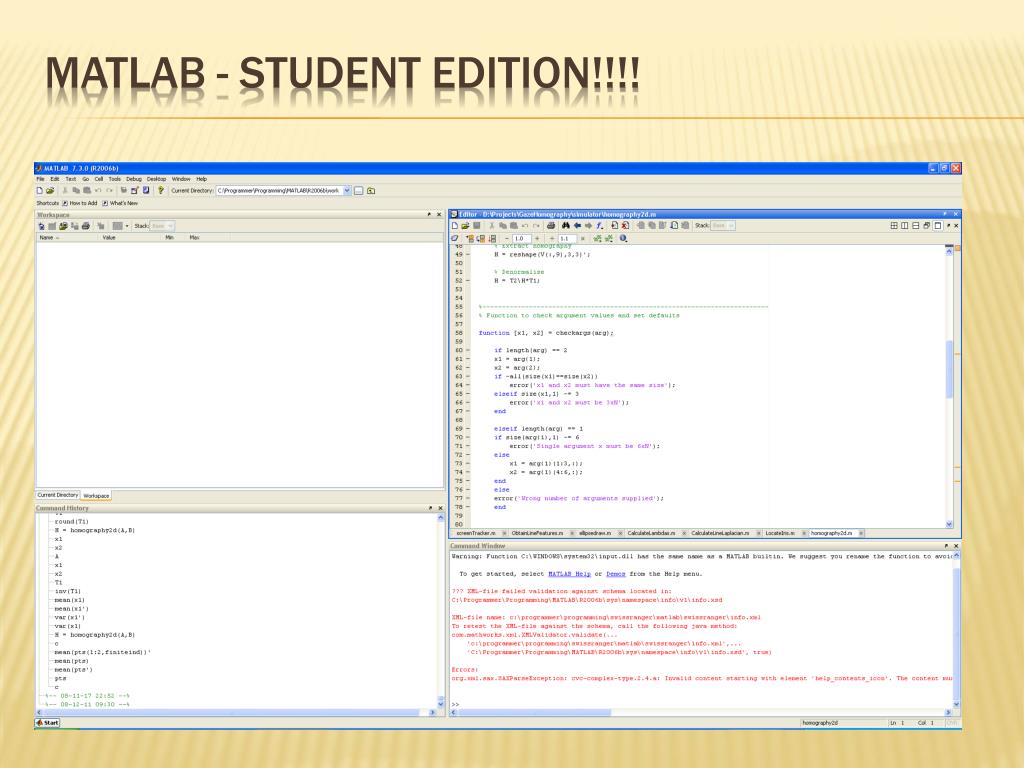Click the Command History horizontal scrollbar

tap(236, 712)
